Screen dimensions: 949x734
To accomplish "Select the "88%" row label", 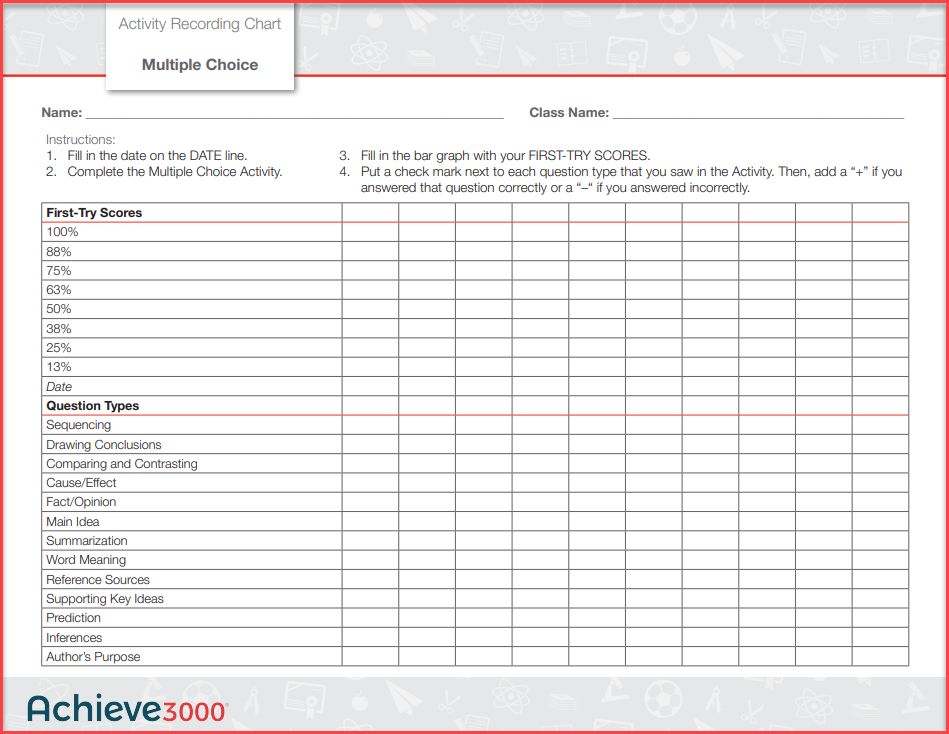I will (59, 252).
